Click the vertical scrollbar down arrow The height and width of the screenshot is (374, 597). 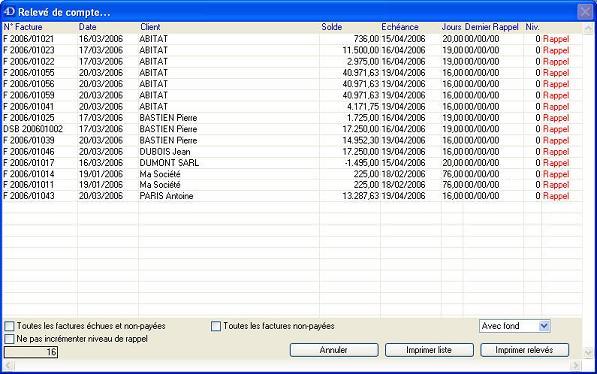pyautogui.click(x=588, y=353)
